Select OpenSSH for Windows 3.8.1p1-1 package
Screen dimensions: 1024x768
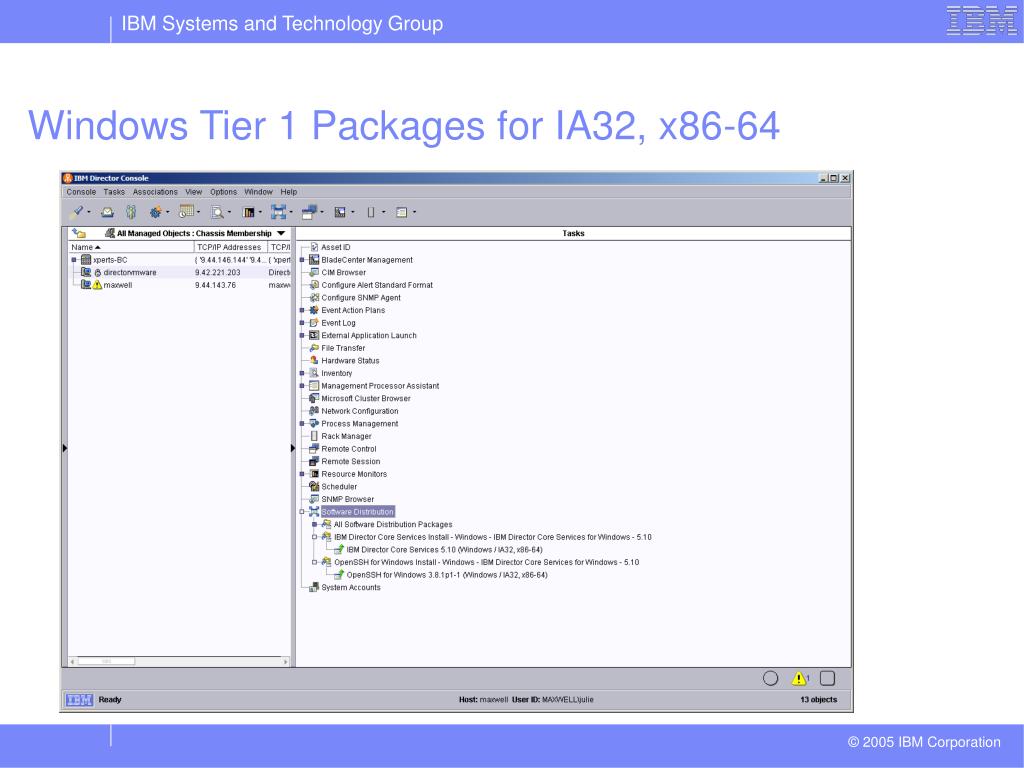coord(447,575)
